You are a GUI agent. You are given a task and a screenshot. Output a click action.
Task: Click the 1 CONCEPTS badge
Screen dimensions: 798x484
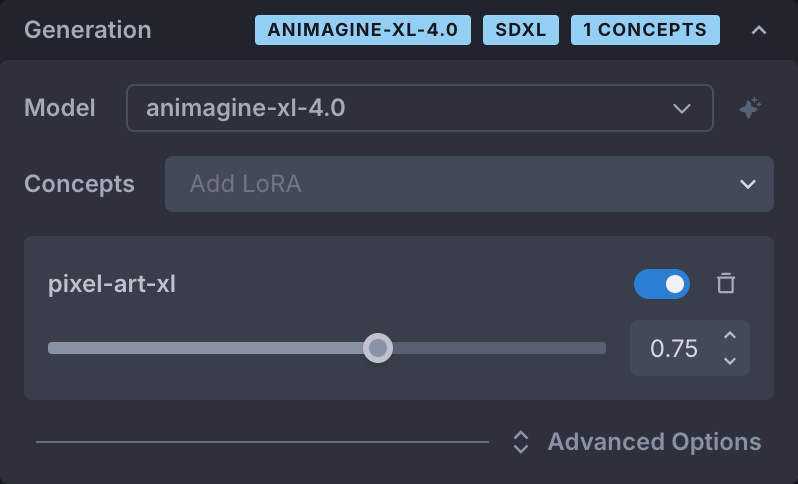[x=645, y=30]
